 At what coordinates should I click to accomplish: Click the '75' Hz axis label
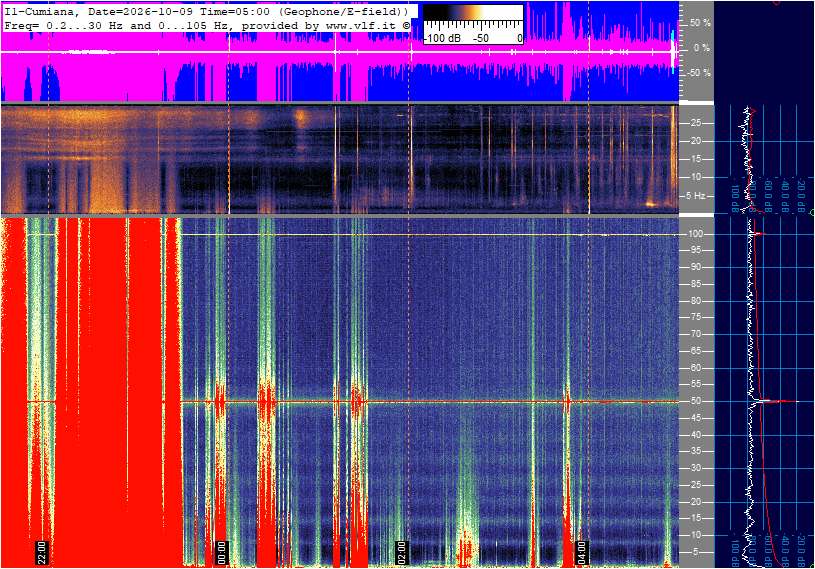696,317
